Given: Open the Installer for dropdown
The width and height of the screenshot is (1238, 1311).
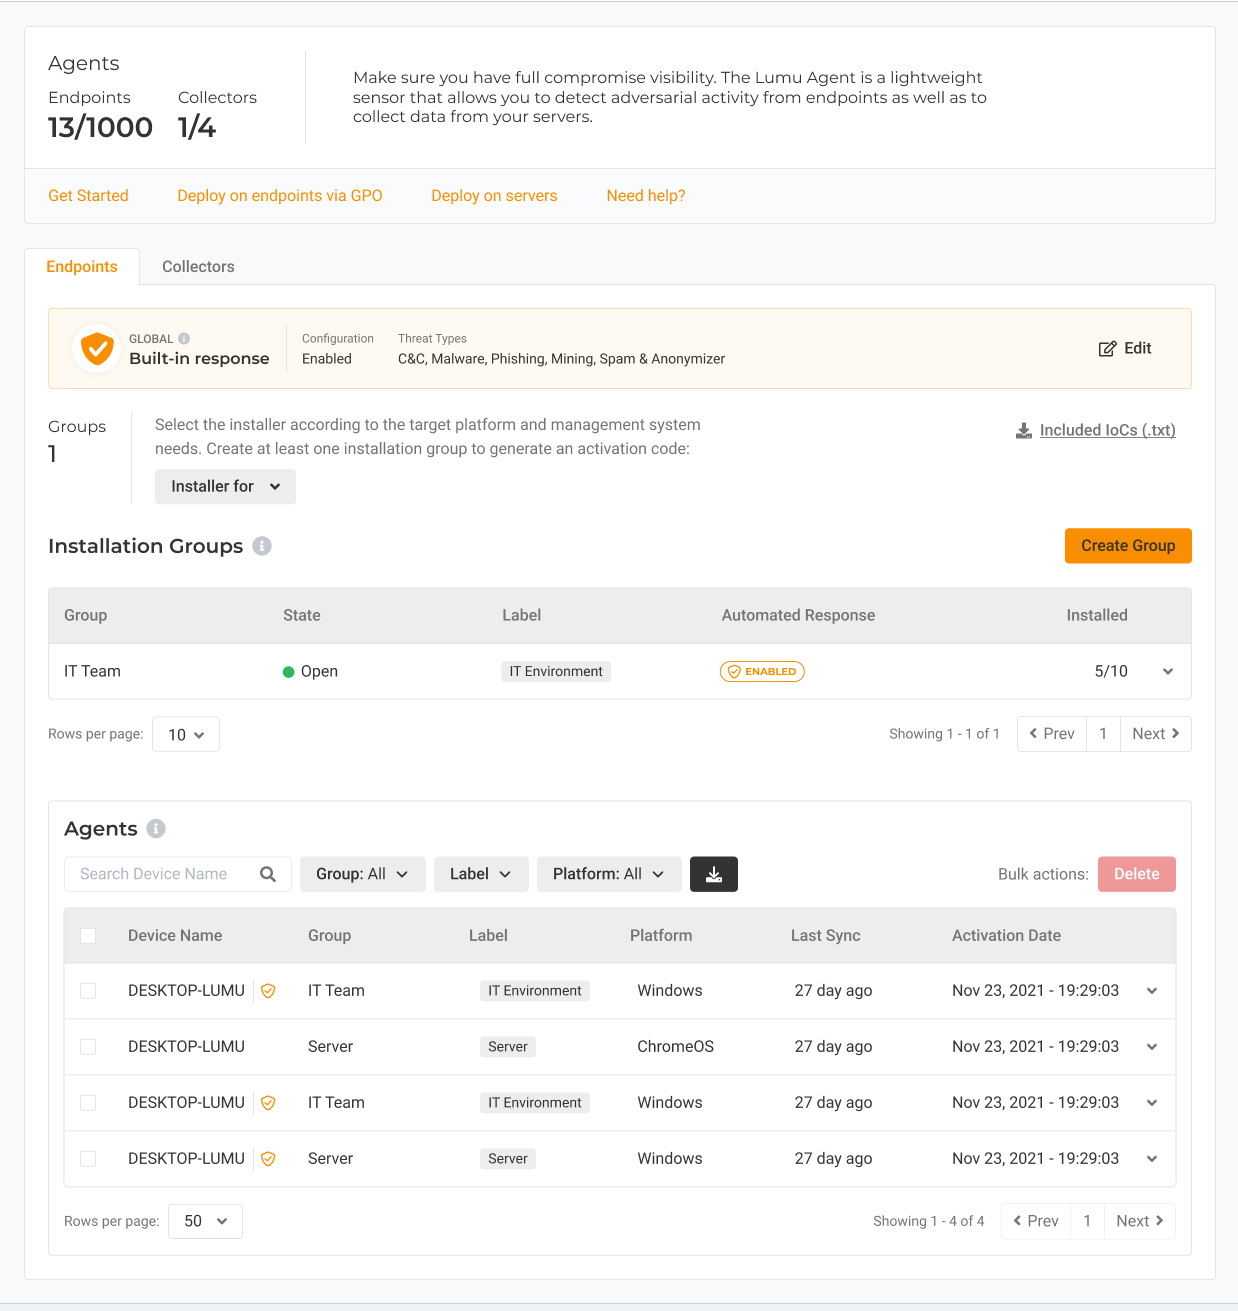Looking at the screenshot, I should point(225,487).
